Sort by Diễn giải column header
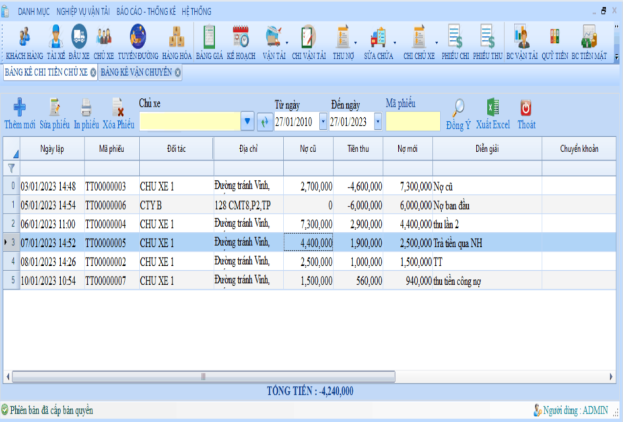The width and height of the screenshot is (640, 422). [x=487, y=149]
